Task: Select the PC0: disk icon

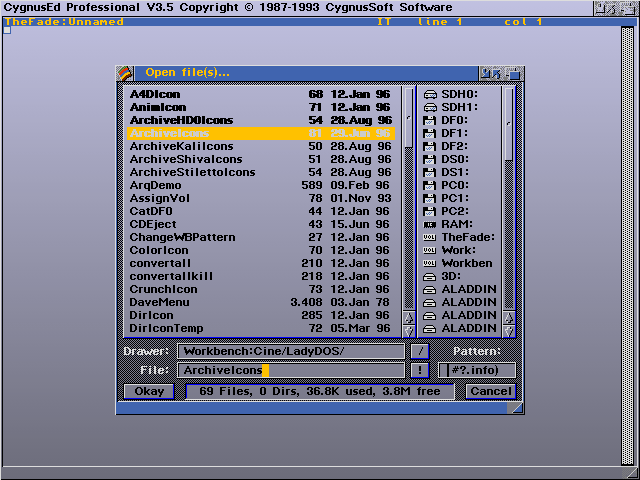Action: tap(429, 186)
